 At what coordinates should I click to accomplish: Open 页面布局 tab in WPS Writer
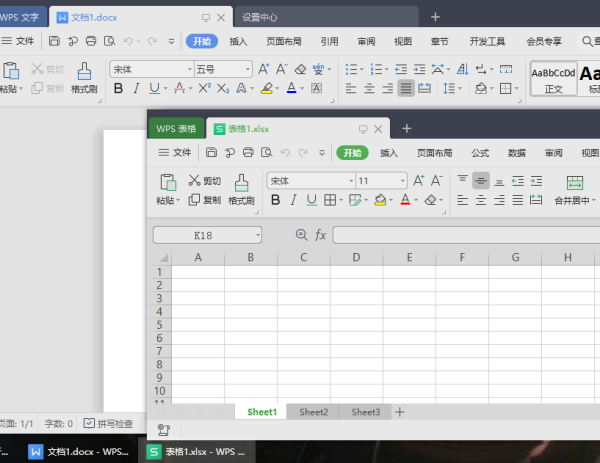[284, 41]
